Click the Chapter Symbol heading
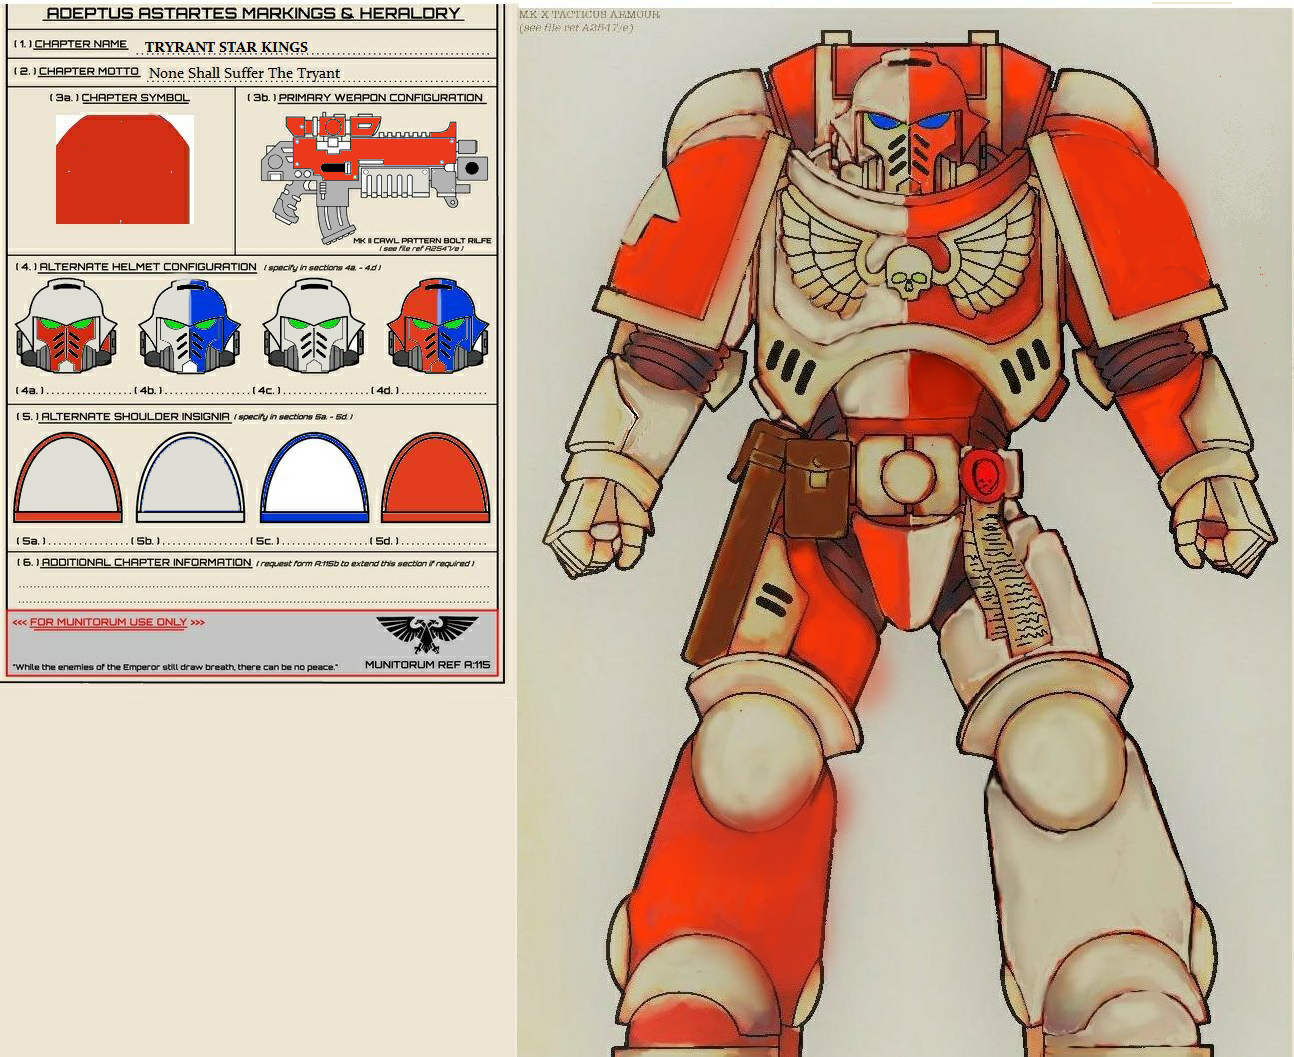Image resolution: width=1294 pixels, height=1057 pixels. 135,98
